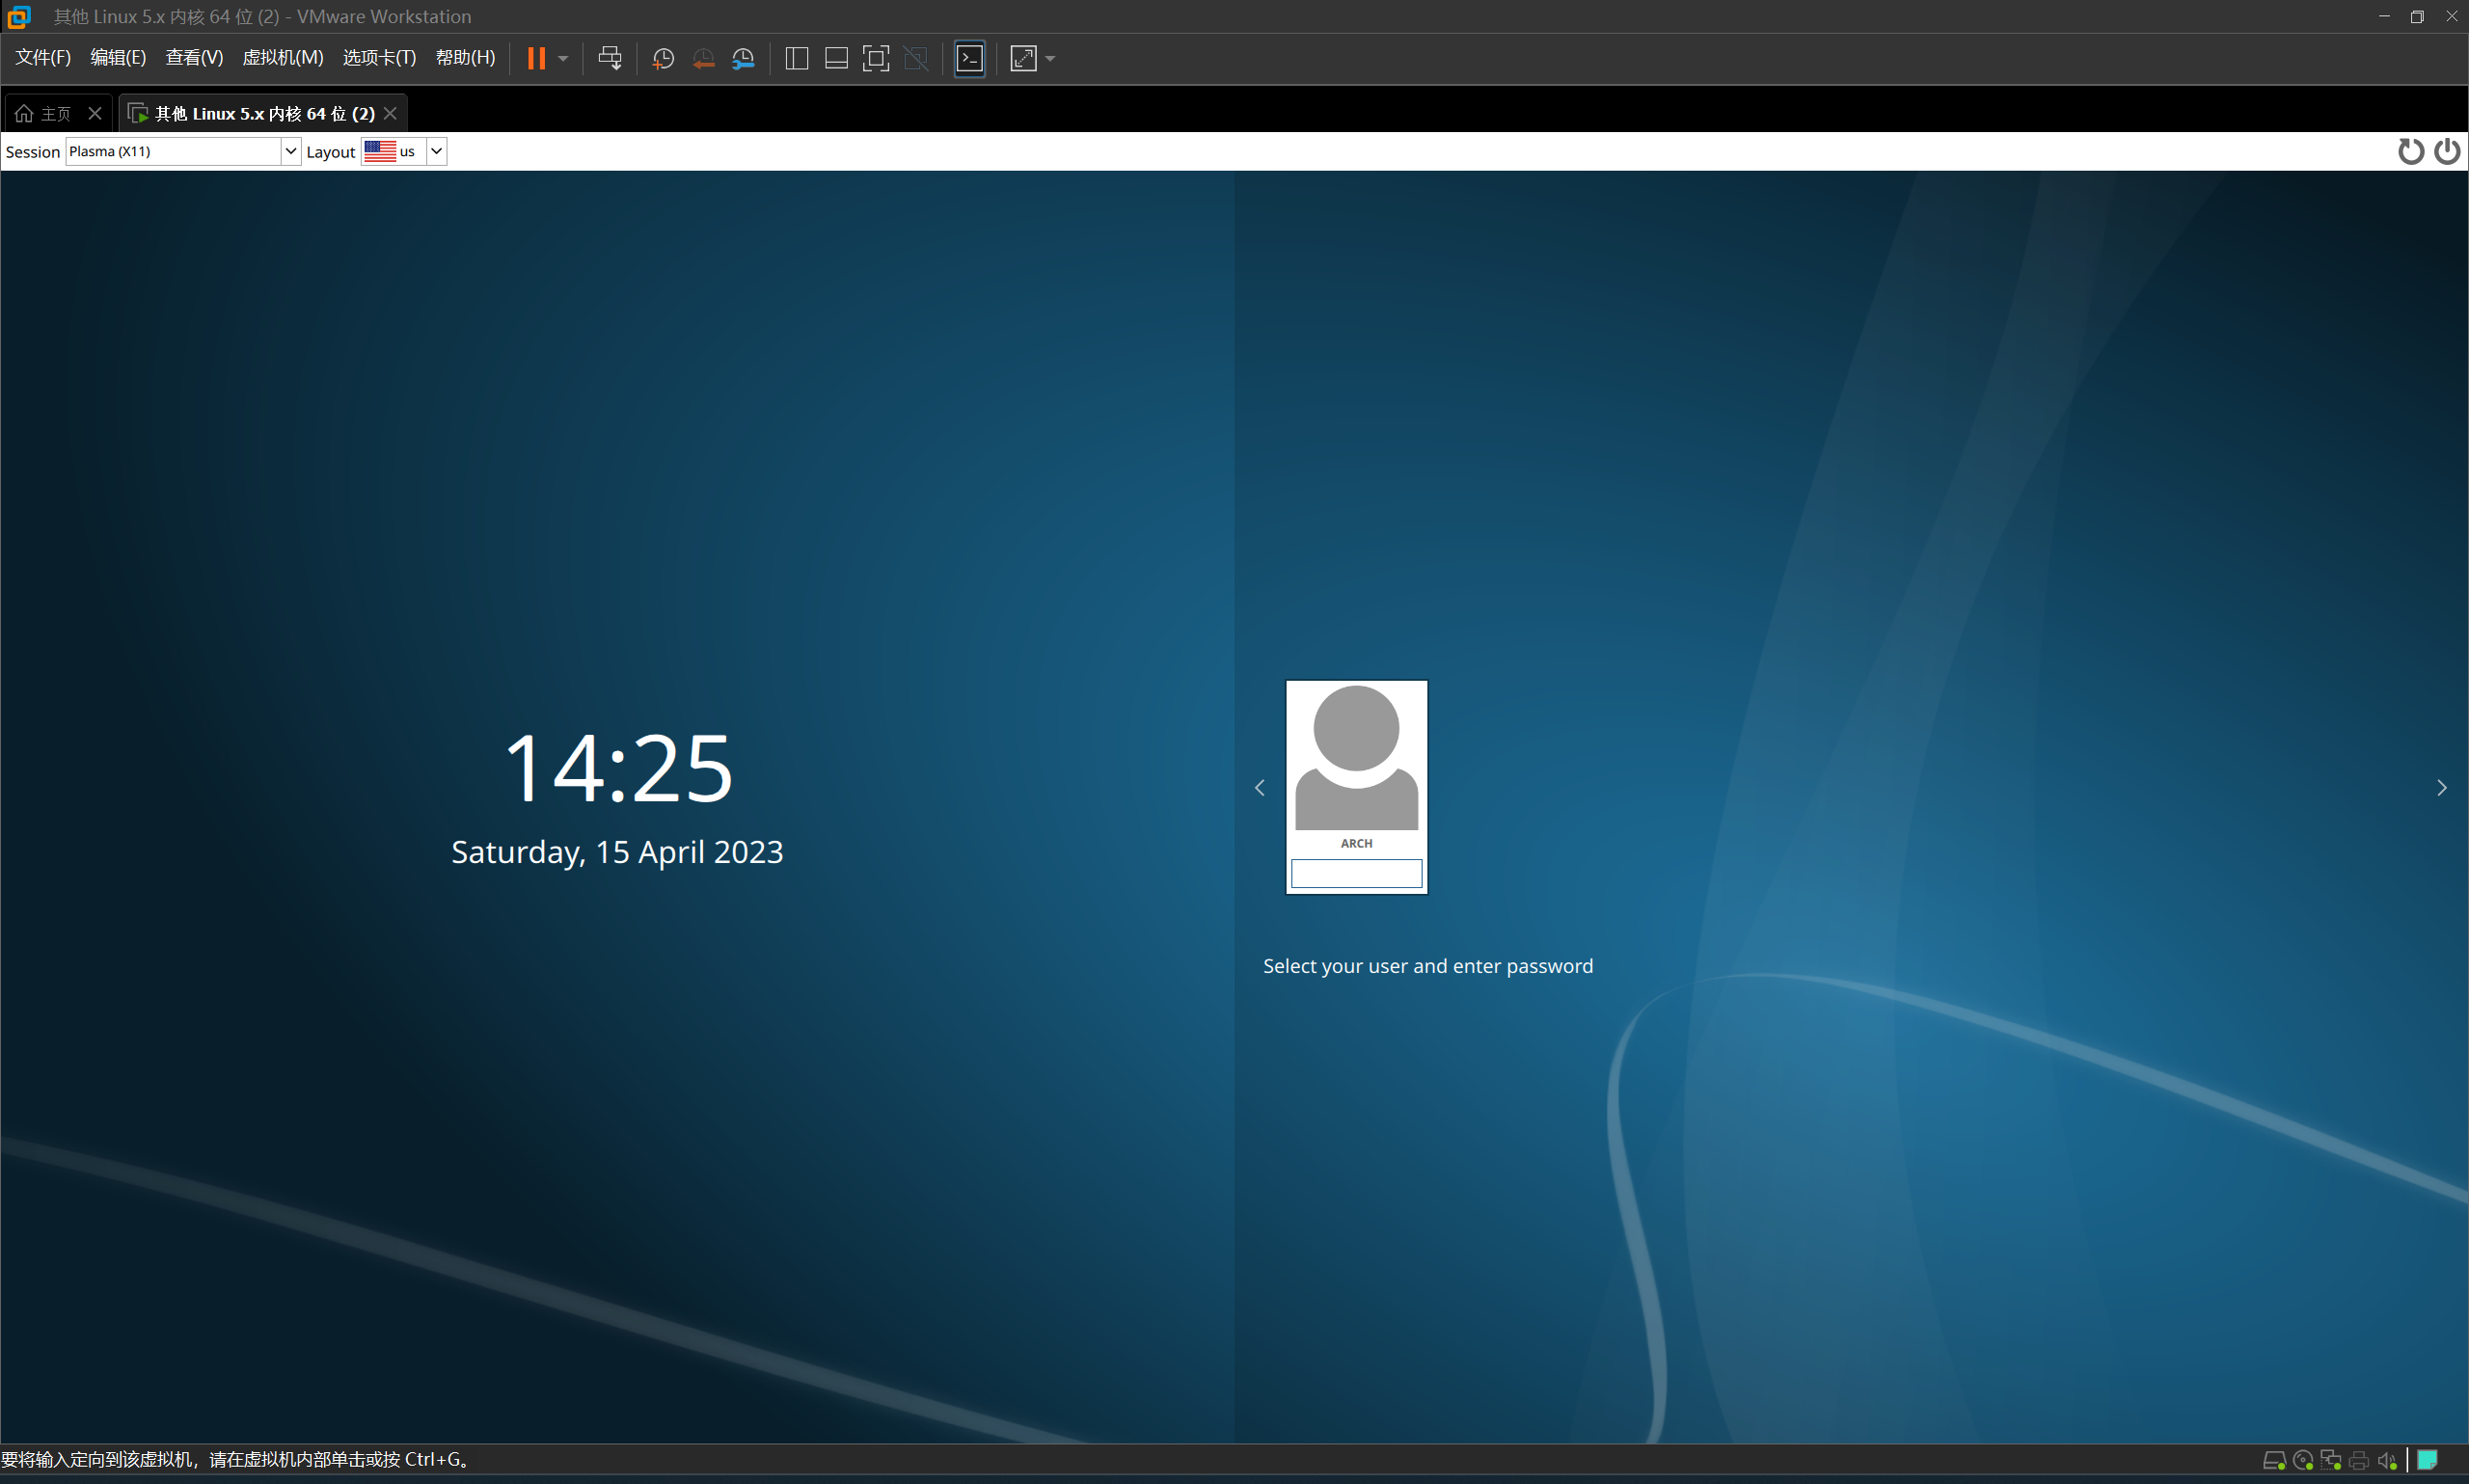Screen dimensions: 2469x1484
Task: Click the take snapshot clock icon
Action: pyautogui.click(x=662, y=59)
